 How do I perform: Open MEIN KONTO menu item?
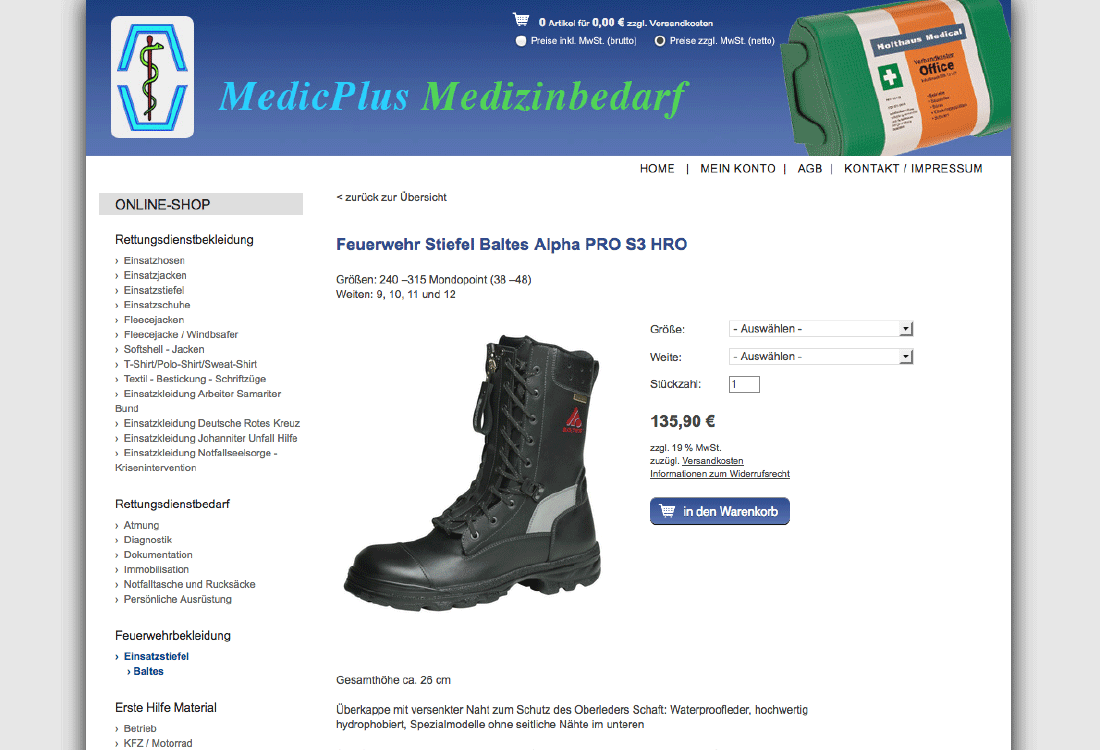tap(737, 168)
